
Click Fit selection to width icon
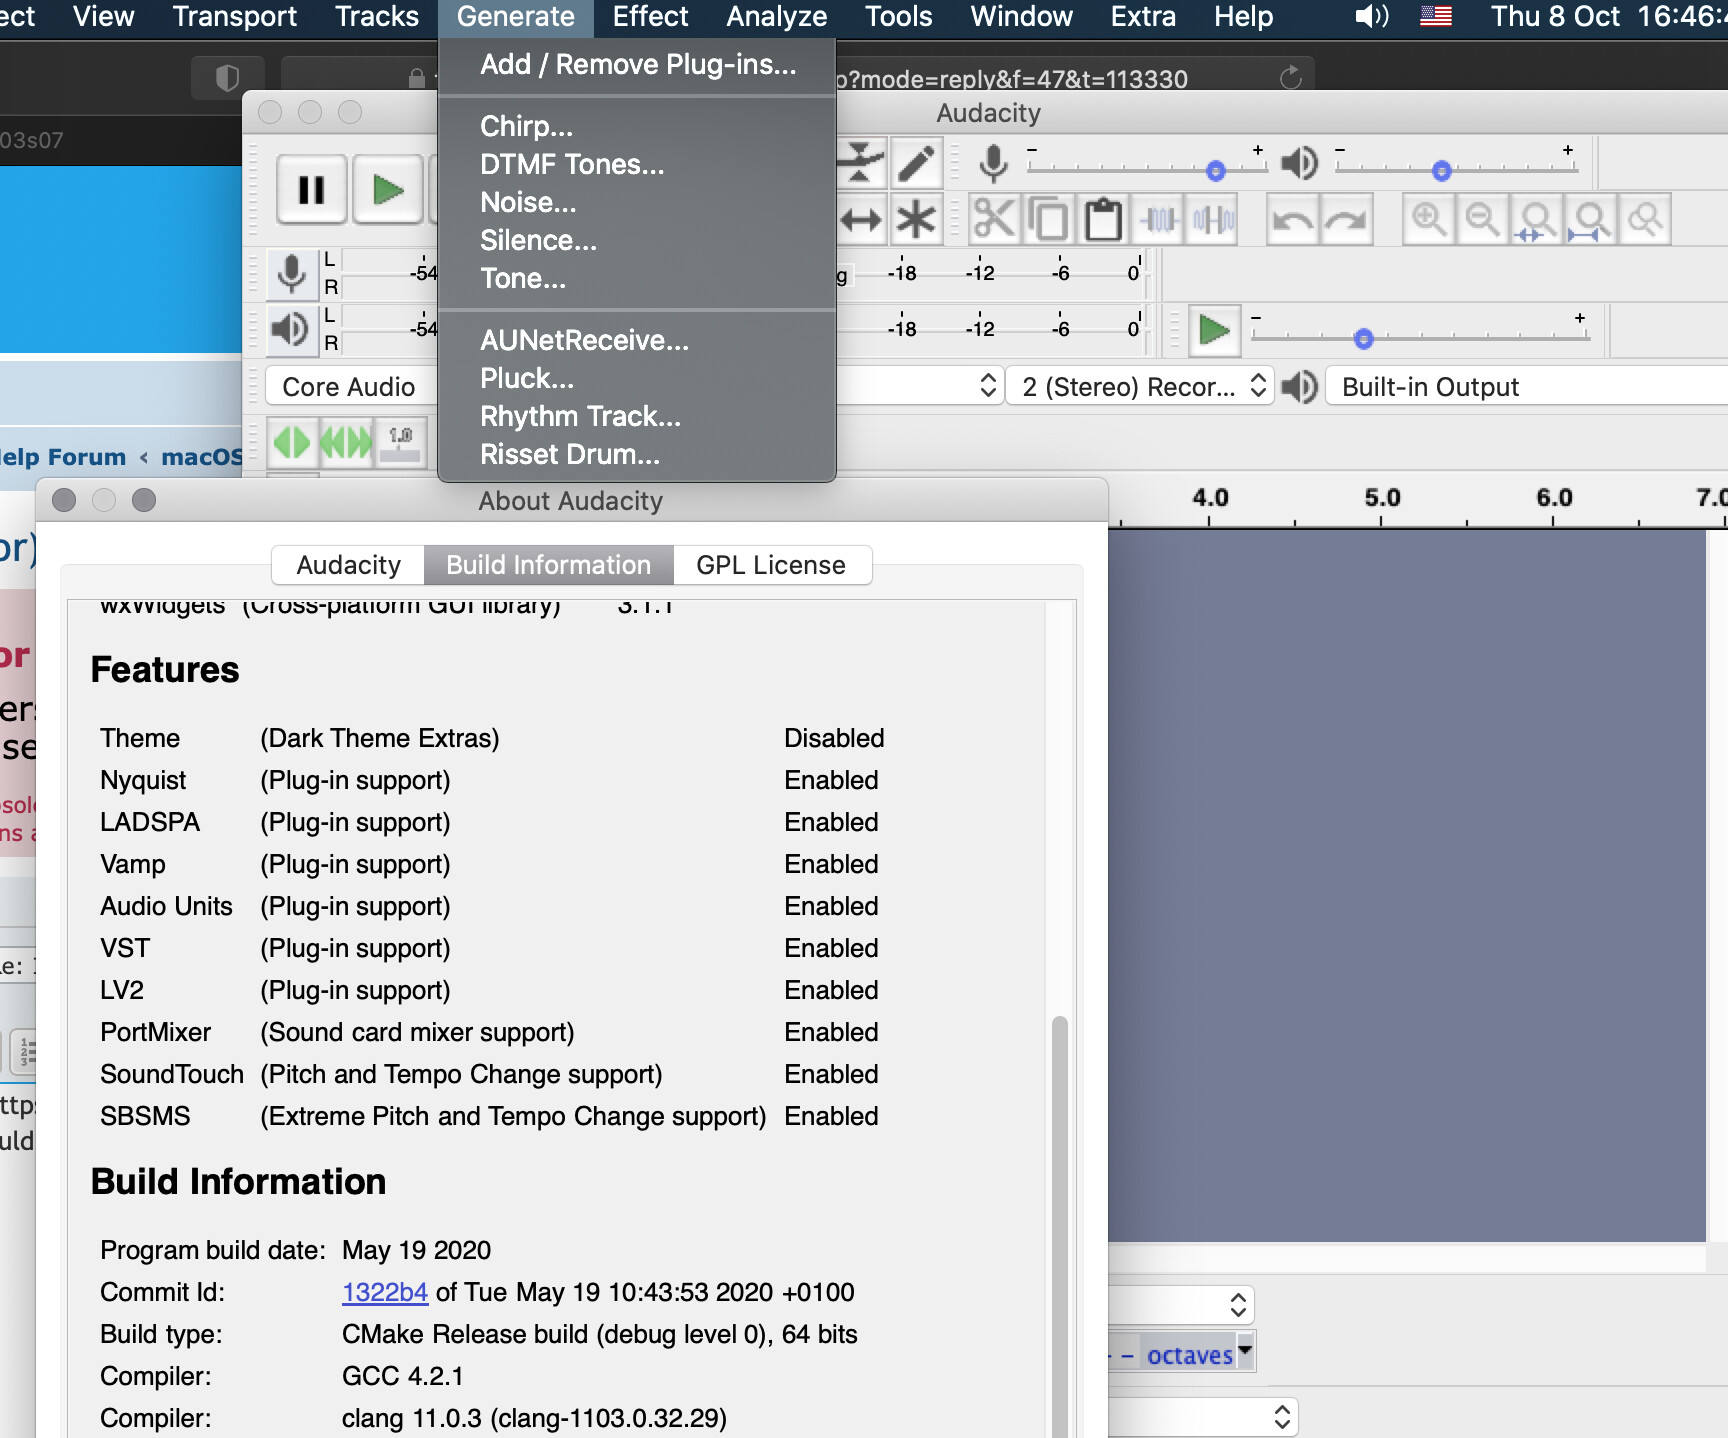1536,219
